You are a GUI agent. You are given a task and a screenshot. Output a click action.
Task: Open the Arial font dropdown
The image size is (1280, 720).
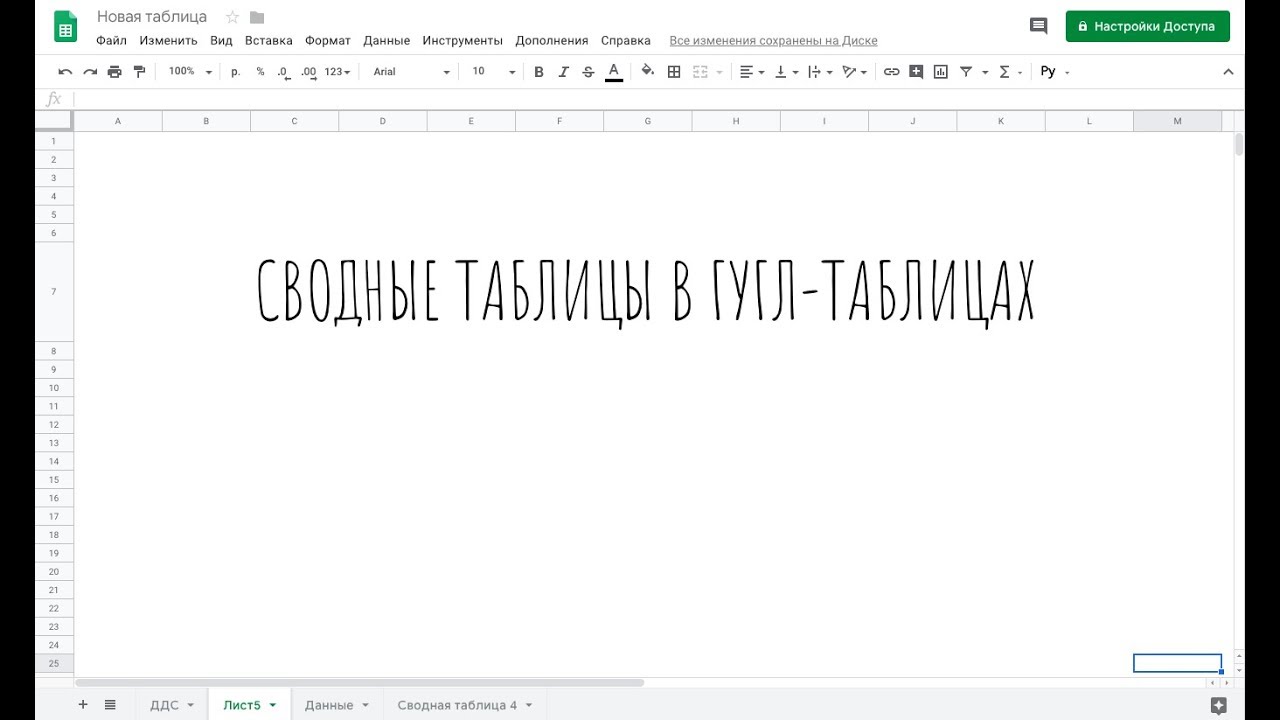[x=412, y=72]
